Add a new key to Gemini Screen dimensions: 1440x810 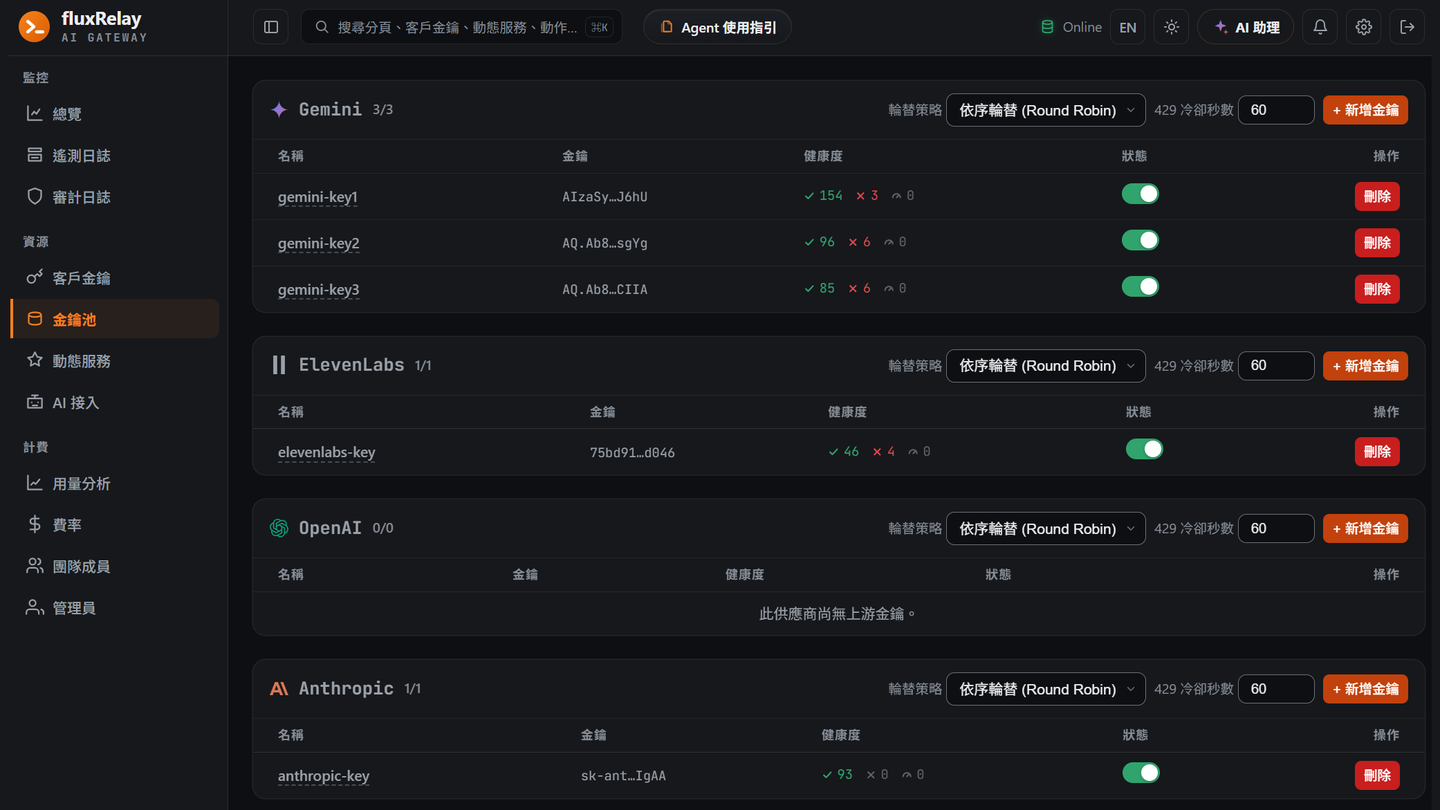(x=1365, y=110)
